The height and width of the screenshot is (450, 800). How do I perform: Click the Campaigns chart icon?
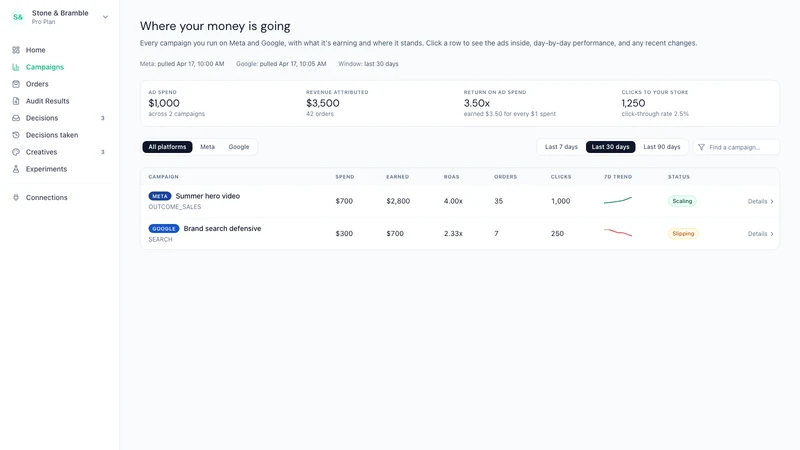click(x=16, y=67)
